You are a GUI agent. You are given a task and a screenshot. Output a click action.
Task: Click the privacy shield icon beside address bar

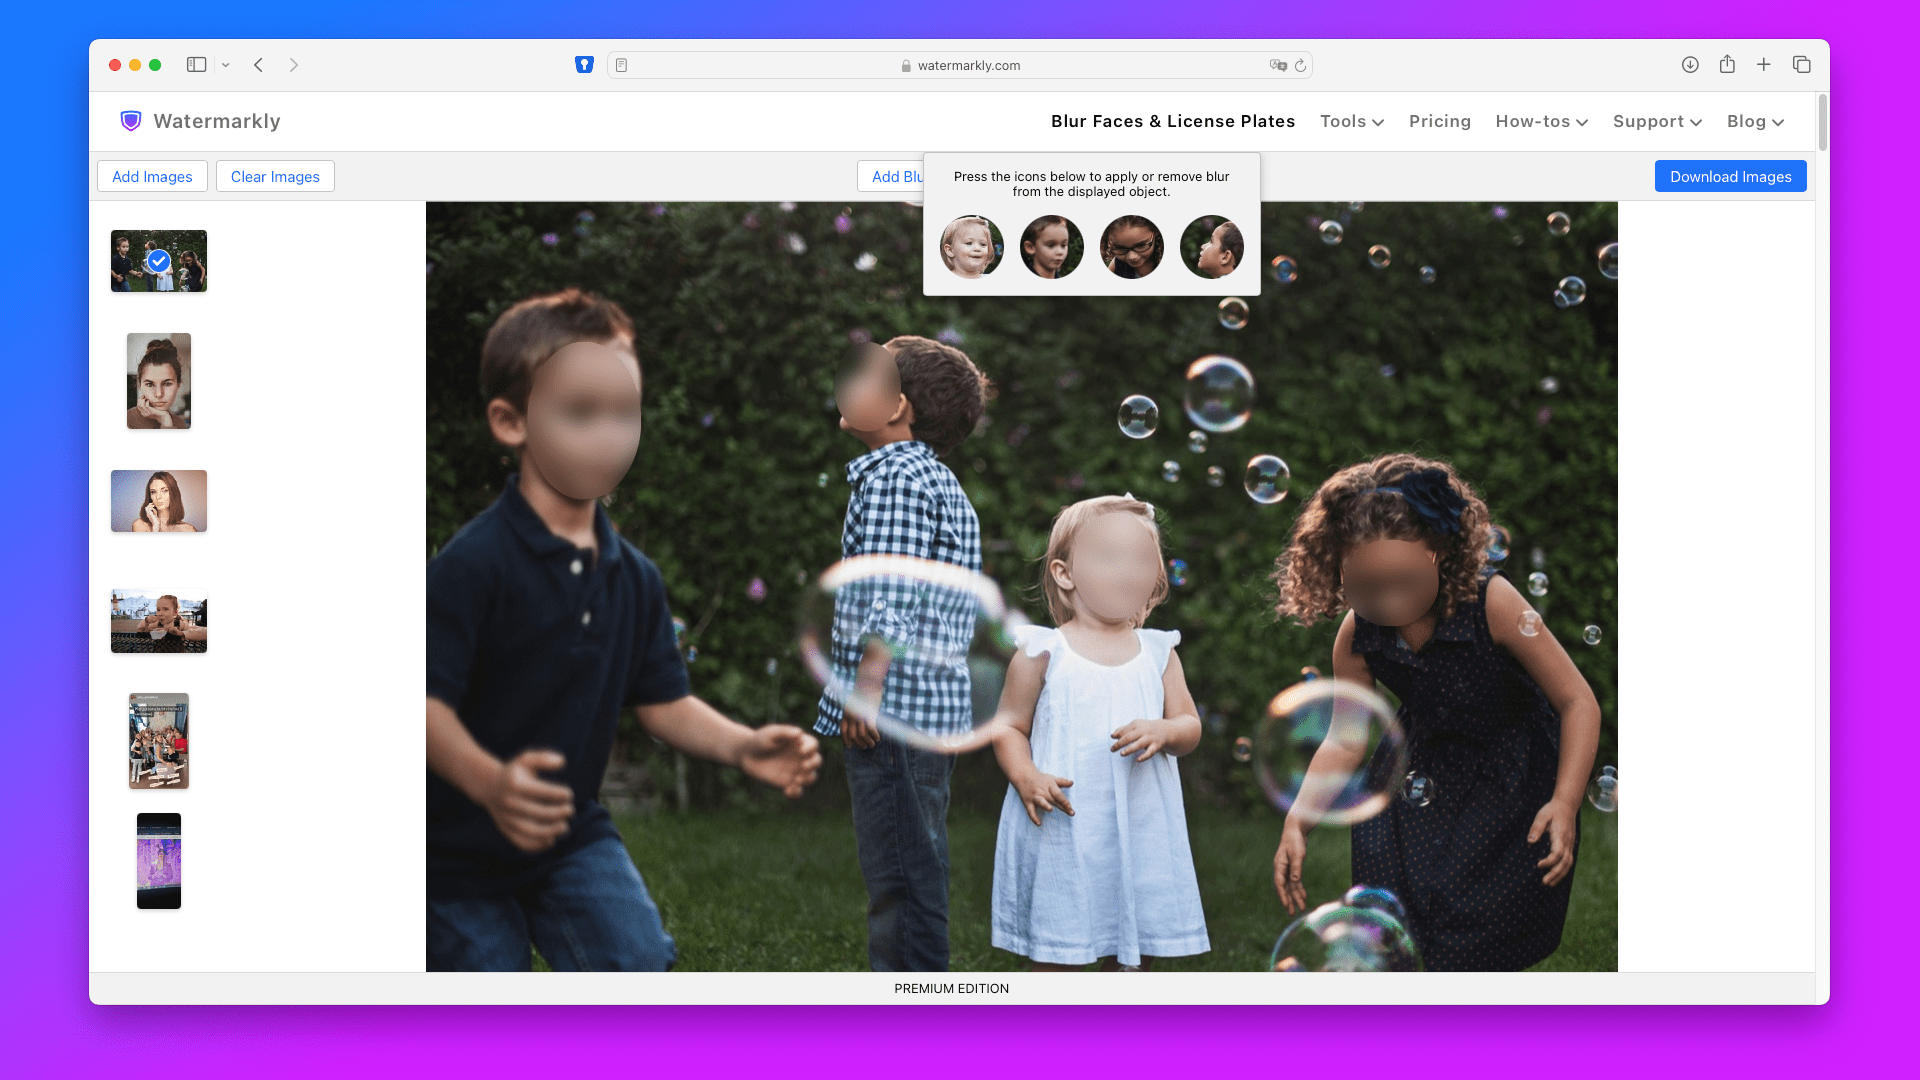point(585,64)
